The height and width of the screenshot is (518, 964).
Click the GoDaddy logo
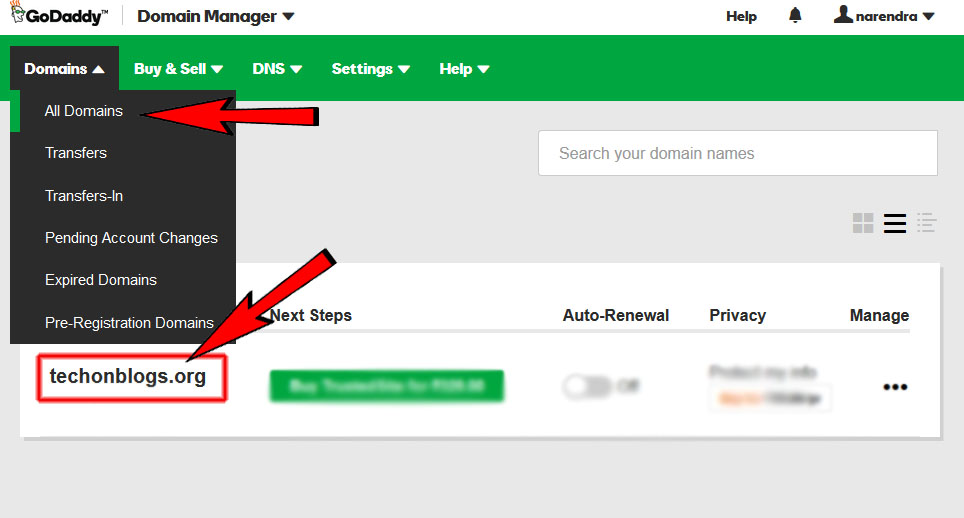pos(58,15)
